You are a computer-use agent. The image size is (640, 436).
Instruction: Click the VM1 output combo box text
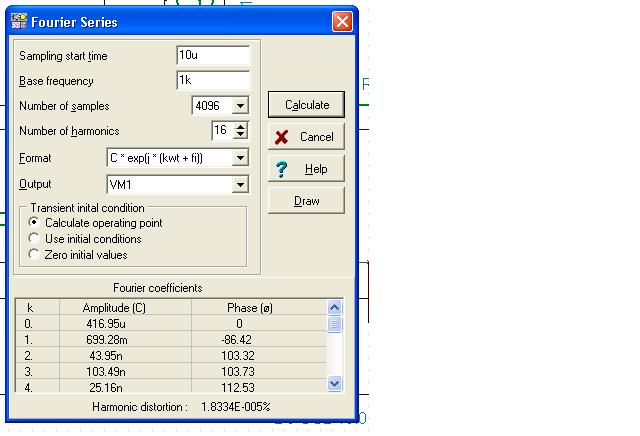pos(121,185)
